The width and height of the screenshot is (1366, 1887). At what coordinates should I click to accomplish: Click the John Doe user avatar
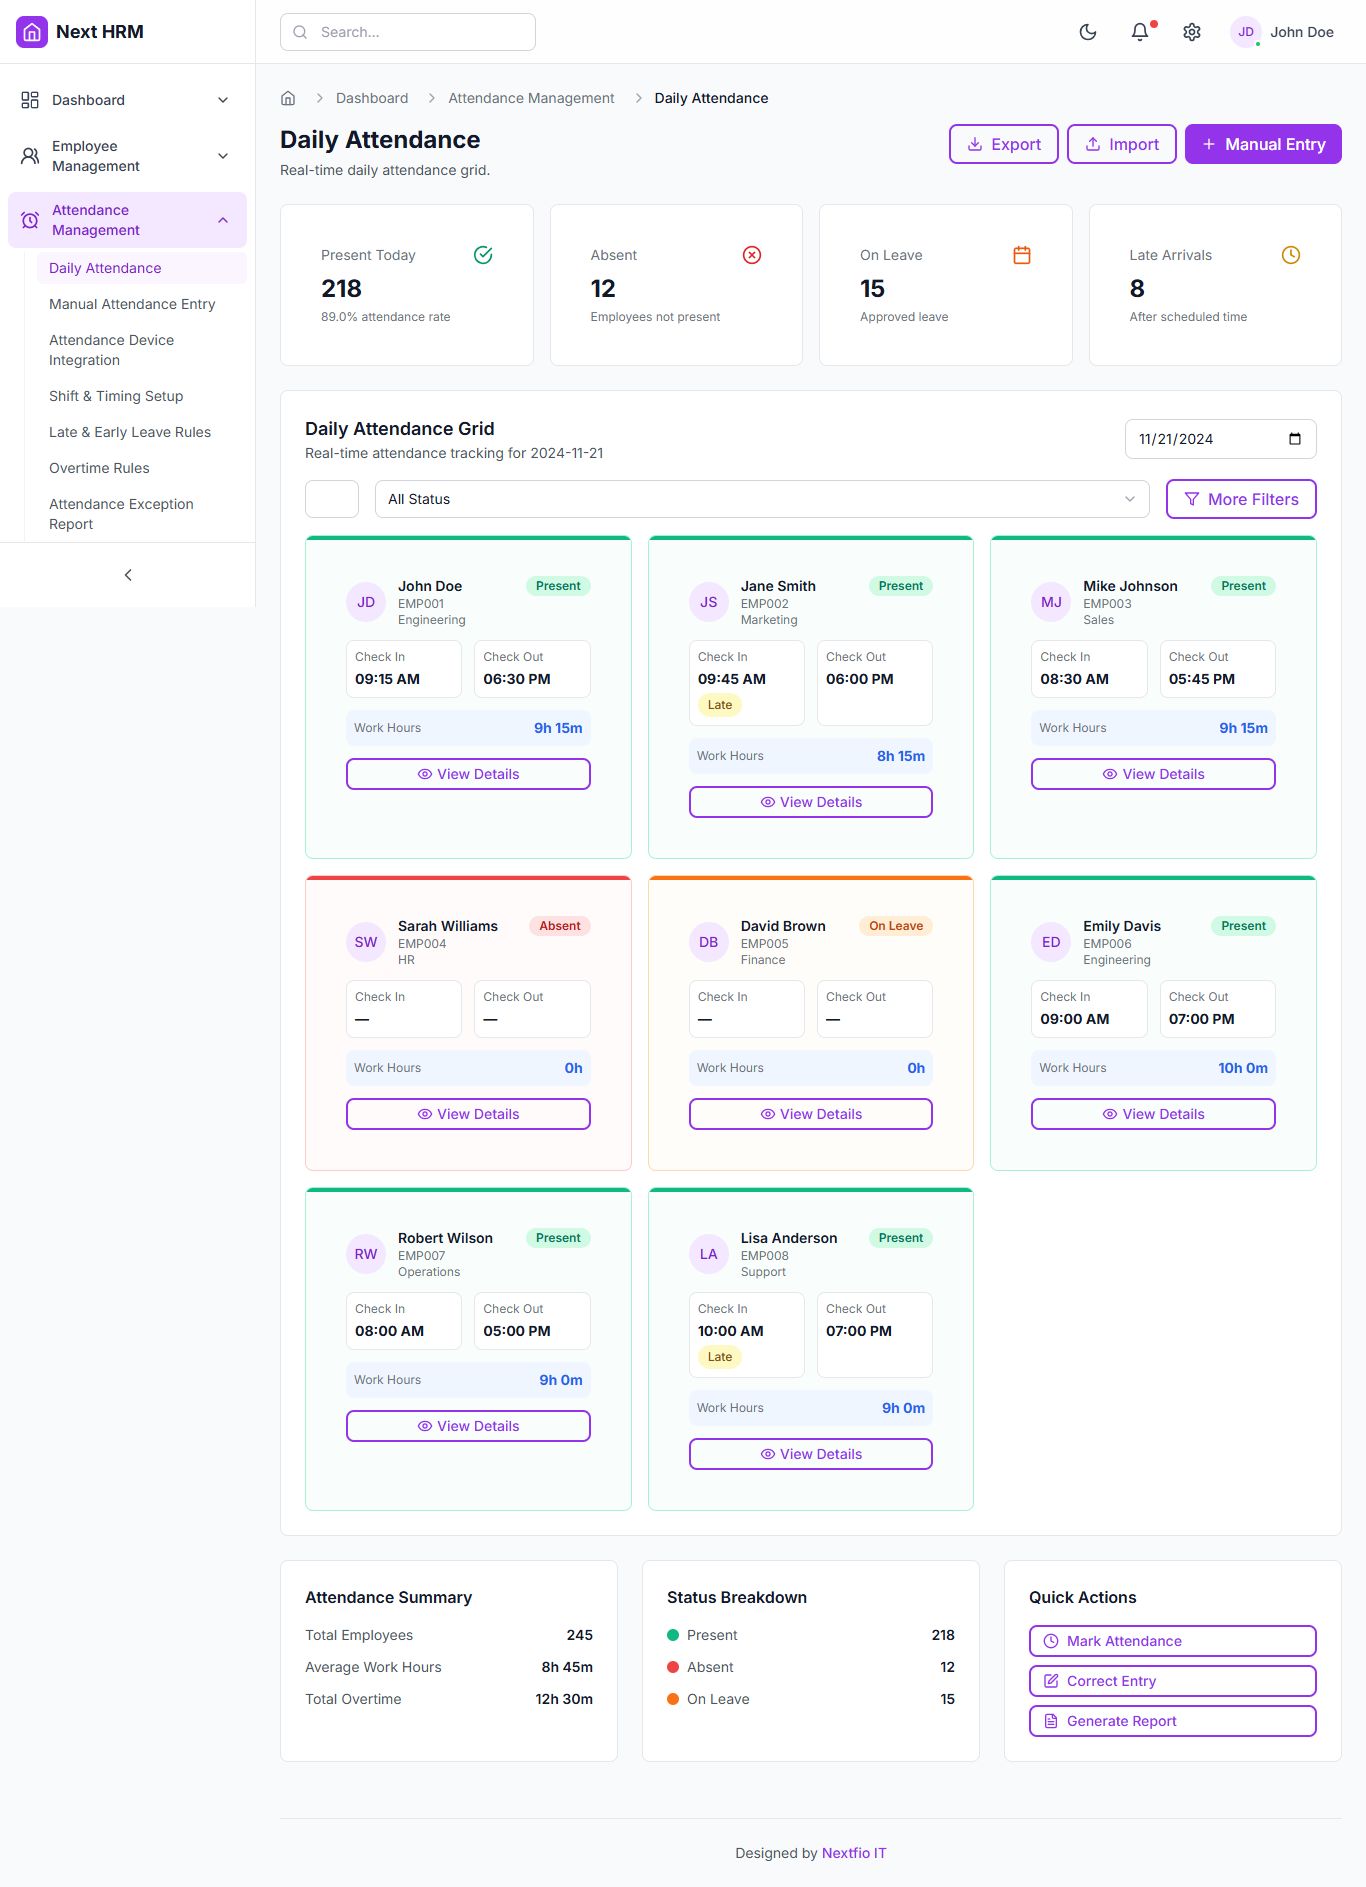1246,32
